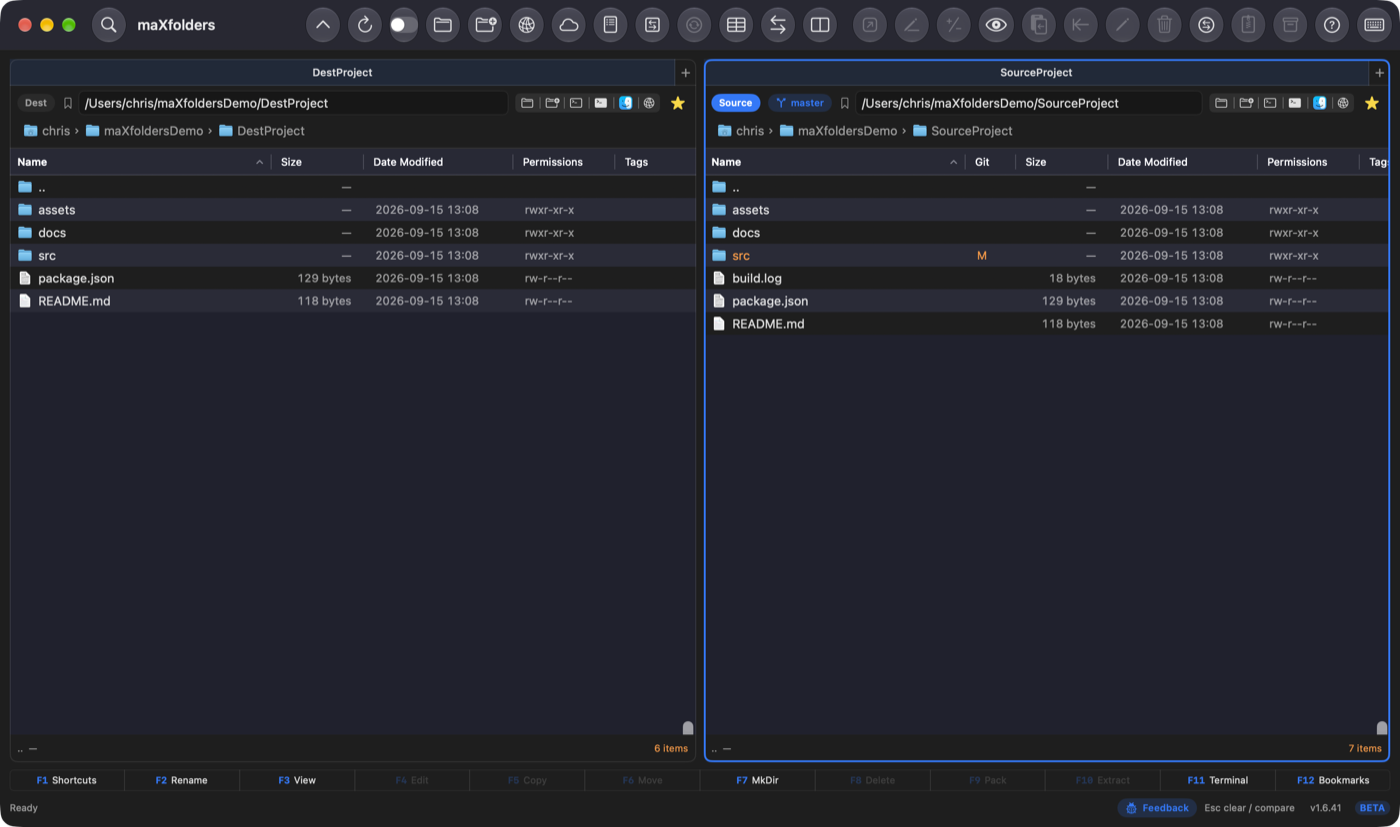1400x827 pixels.
Task: Click the SourceProject path input field
Action: point(1028,103)
